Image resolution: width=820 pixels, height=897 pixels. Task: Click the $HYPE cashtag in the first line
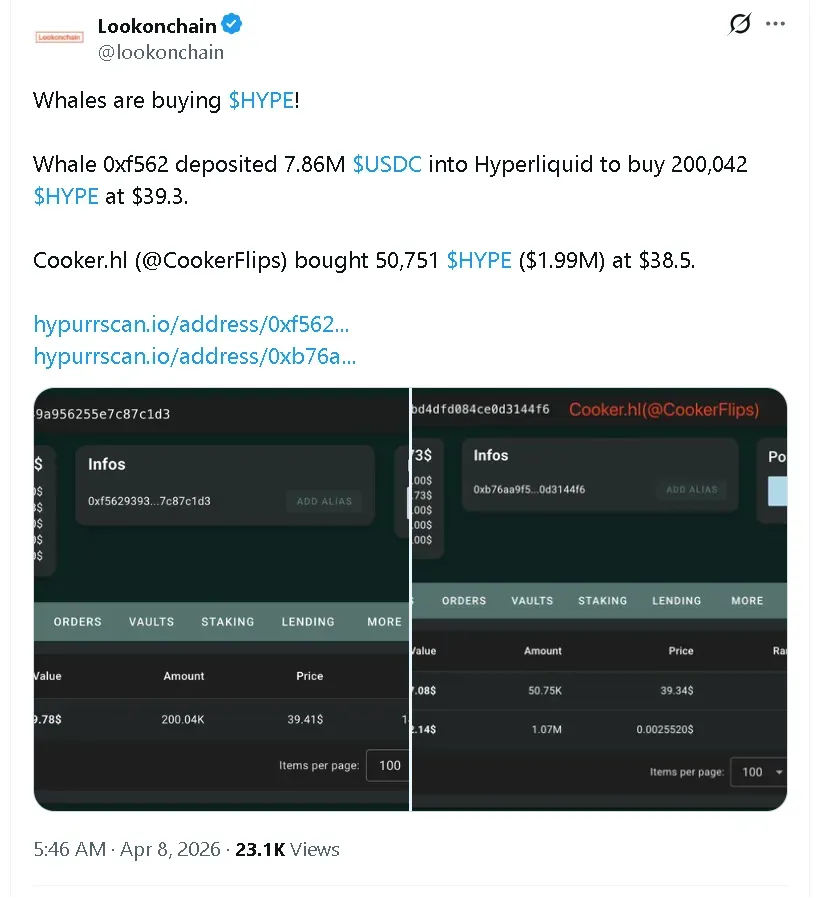(261, 100)
